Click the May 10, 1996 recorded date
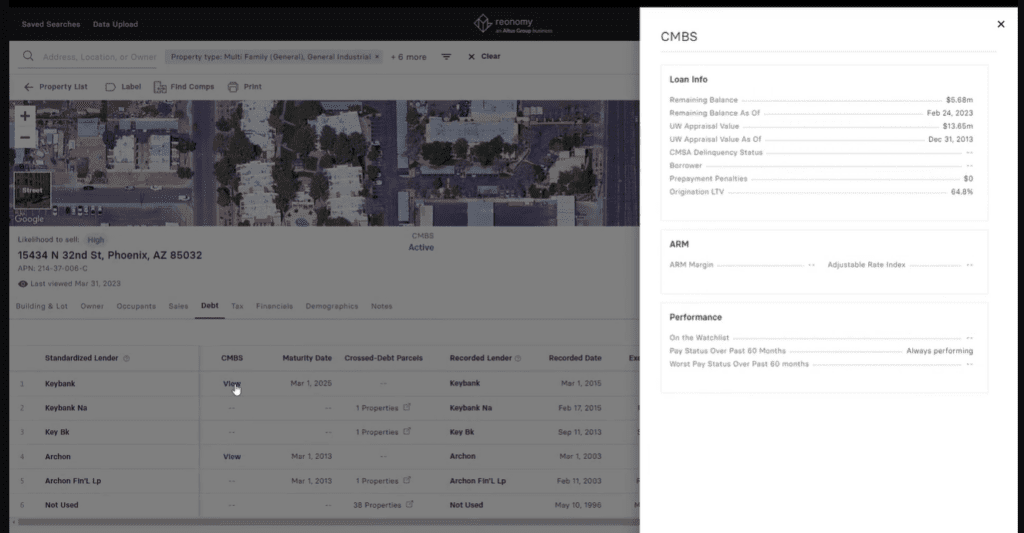Screen dimensions: 1024x533 point(578,505)
